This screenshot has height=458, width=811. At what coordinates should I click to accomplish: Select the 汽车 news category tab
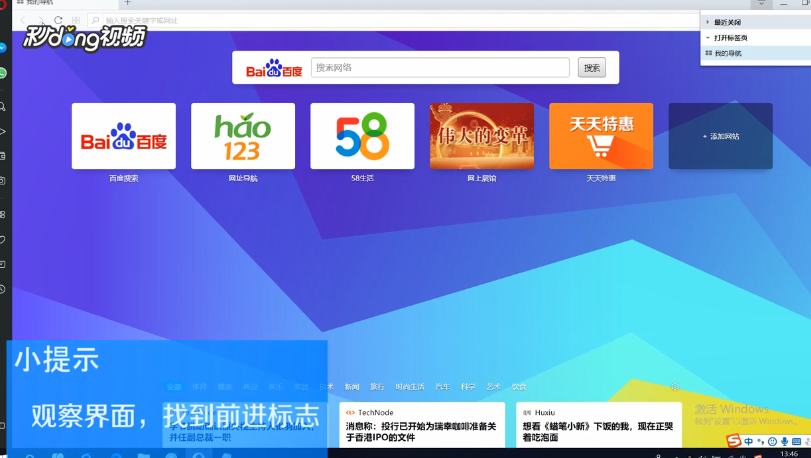click(442, 387)
